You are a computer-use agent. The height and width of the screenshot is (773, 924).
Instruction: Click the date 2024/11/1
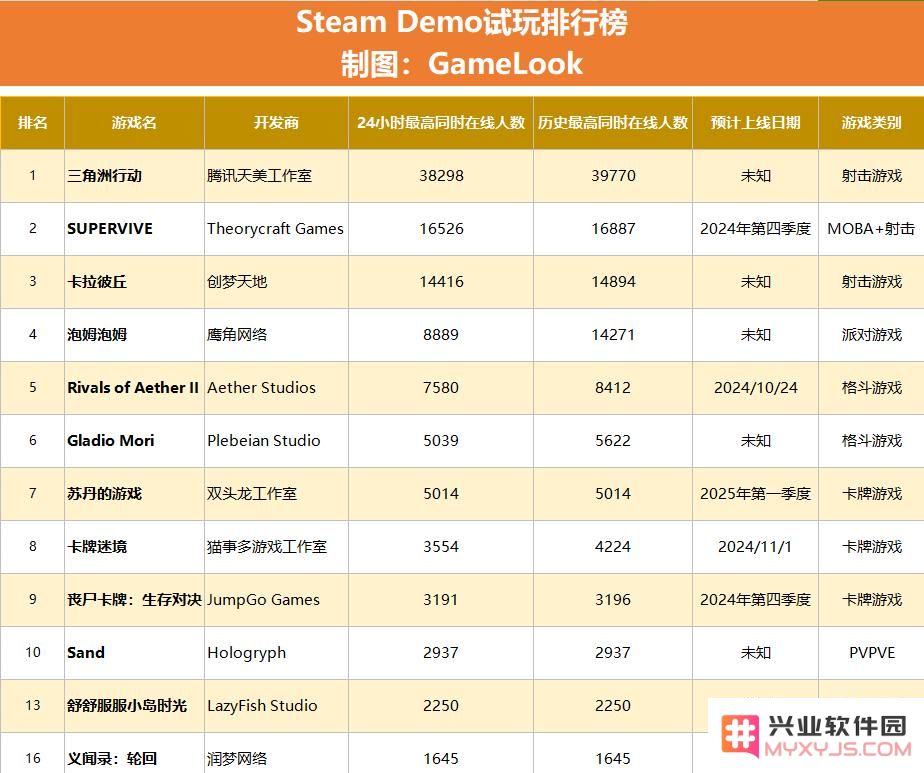pos(755,547)
